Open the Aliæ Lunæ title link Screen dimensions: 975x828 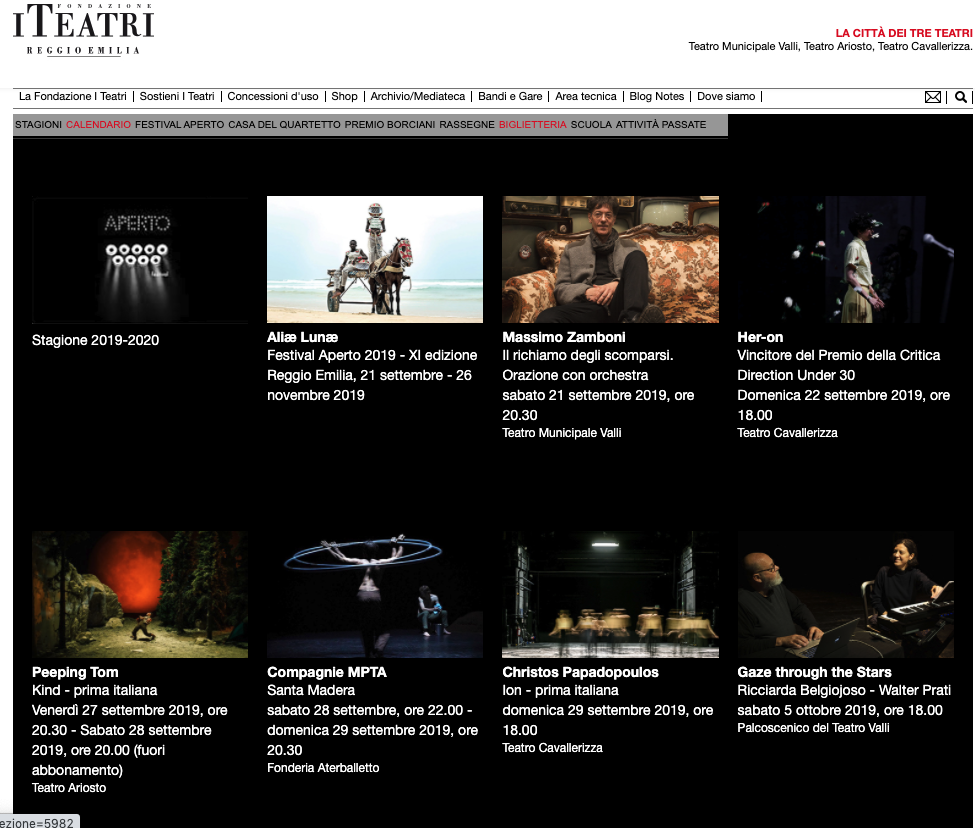coord(302,337)
